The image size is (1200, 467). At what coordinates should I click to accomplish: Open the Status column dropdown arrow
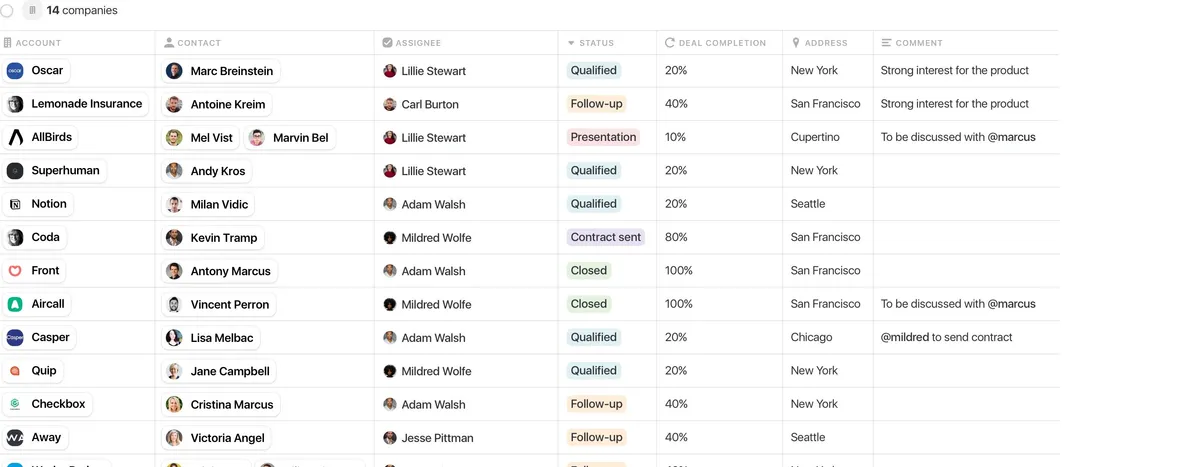[571, 43]
